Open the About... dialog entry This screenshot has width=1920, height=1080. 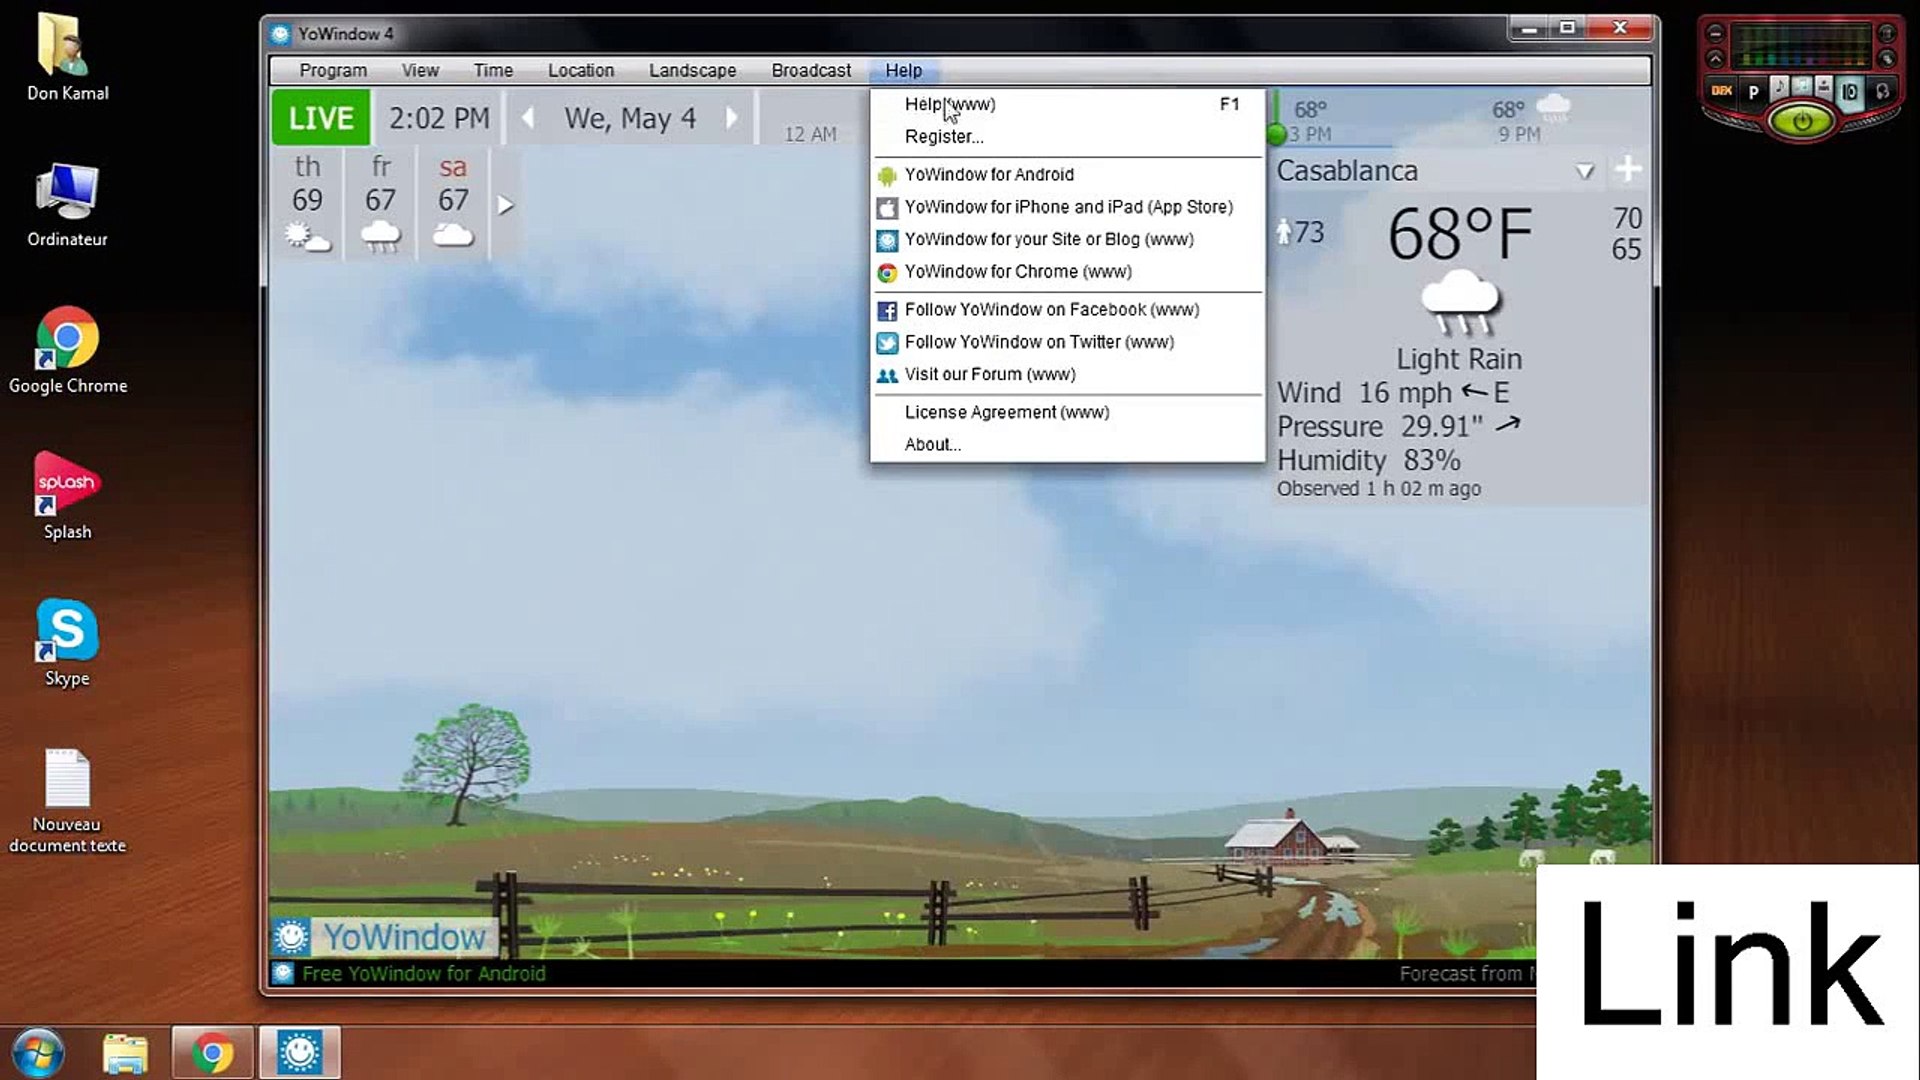(1067, 445)
